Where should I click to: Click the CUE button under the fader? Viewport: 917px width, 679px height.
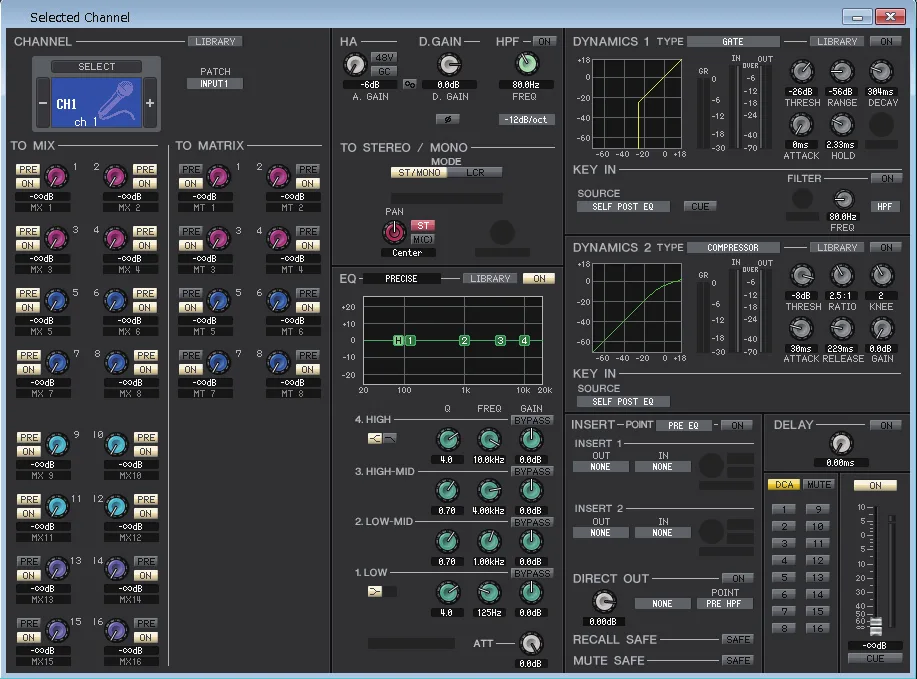(875, 659)
